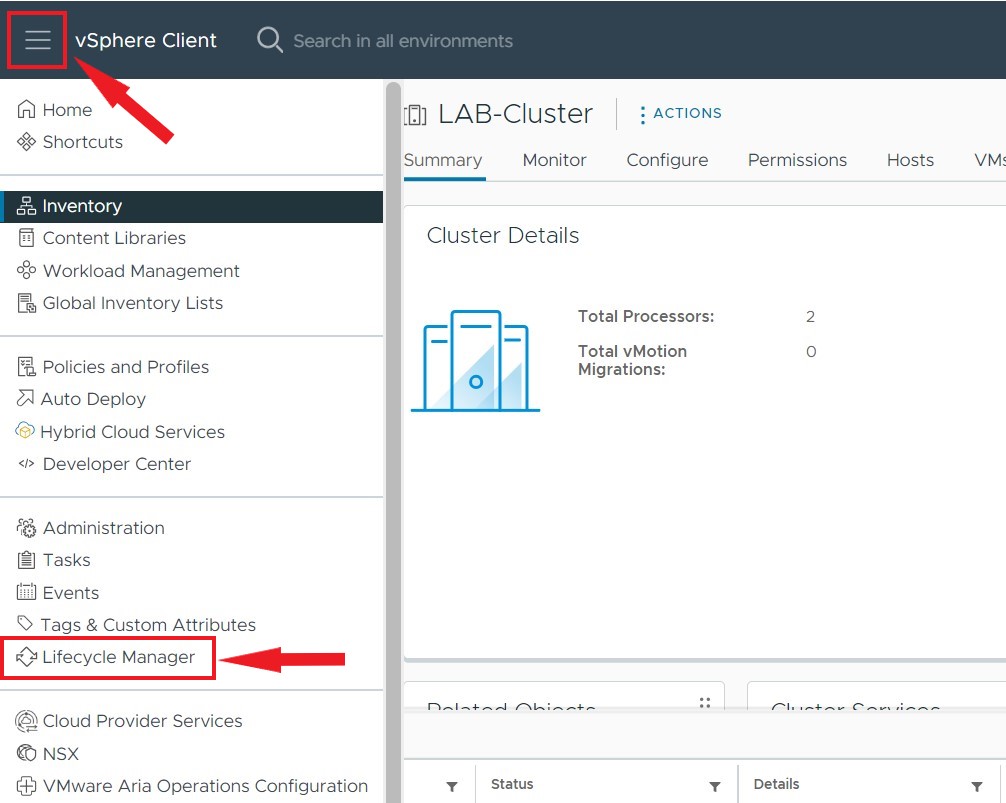The width and height of the screenshot is (1006, 803).
Task: Click the LAB-Cluster heading text
Action: (x=515, y=114)
